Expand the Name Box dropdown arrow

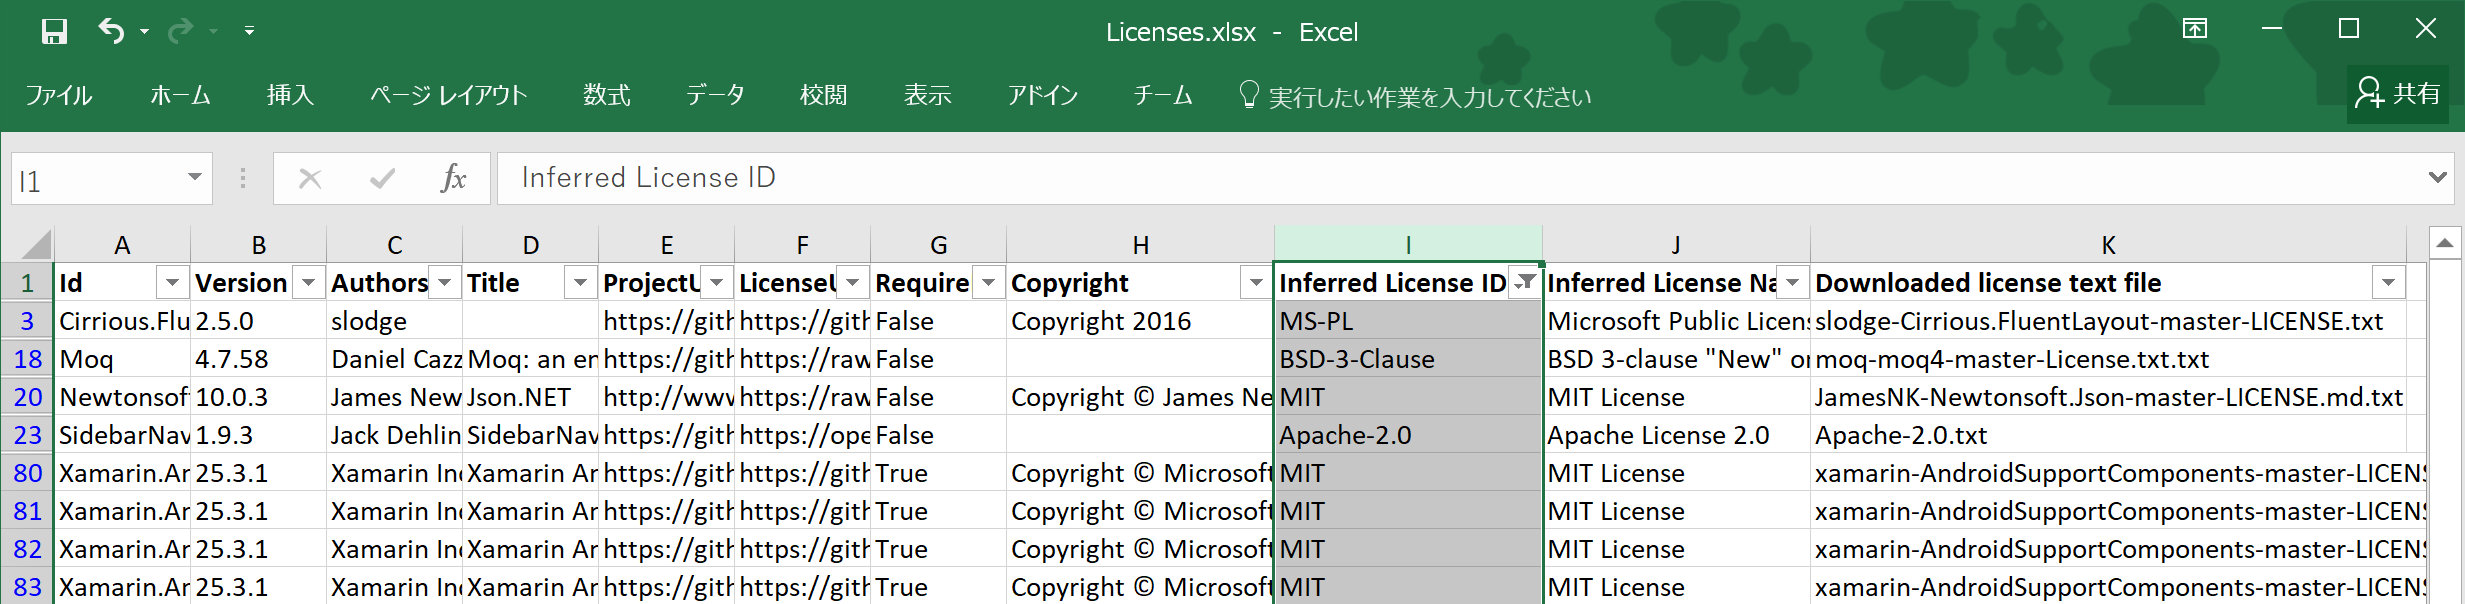(194, 178)
